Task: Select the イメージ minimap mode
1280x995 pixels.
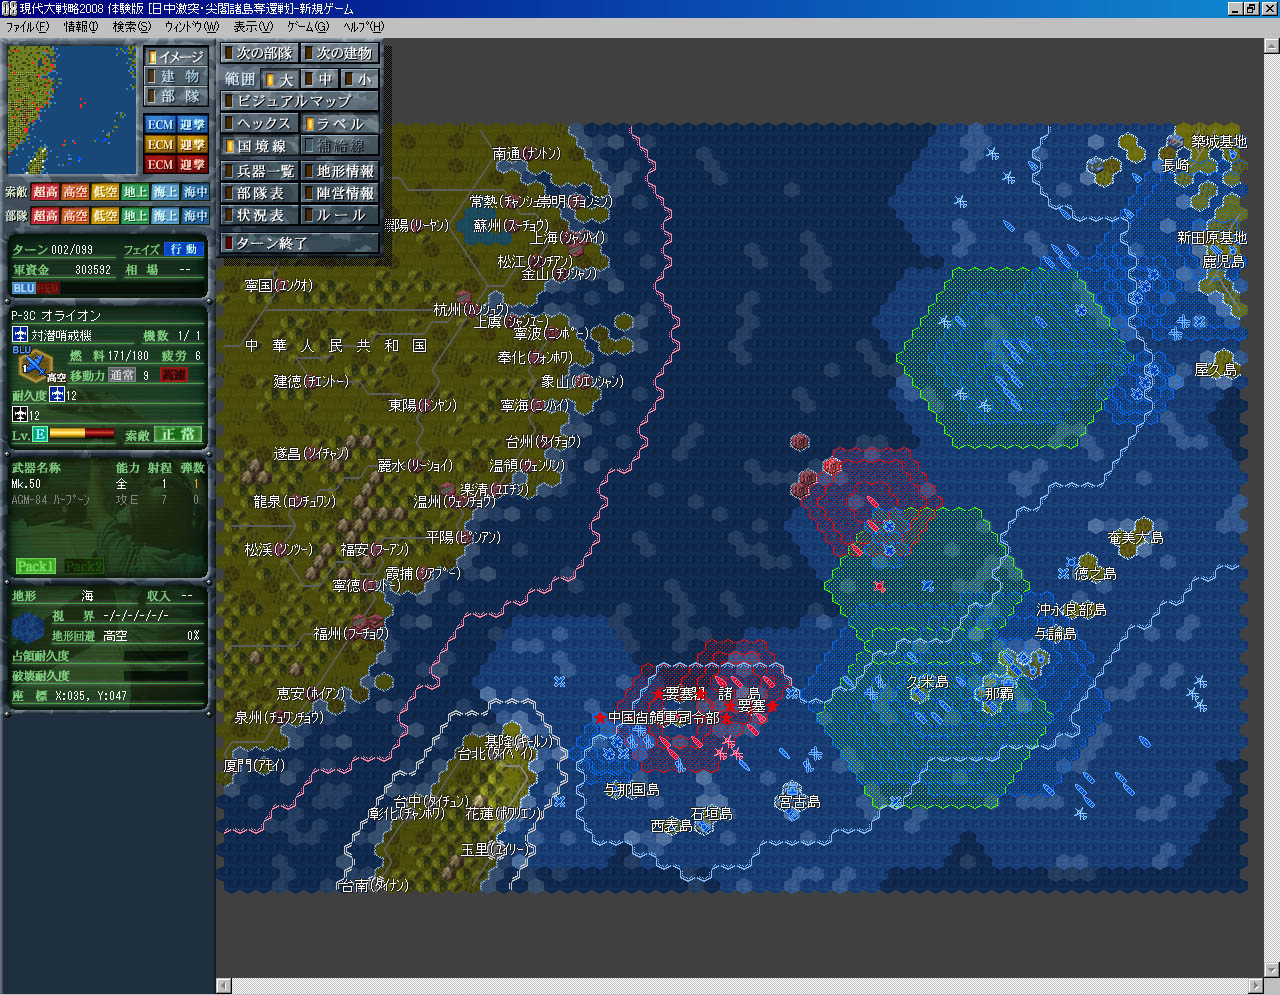Action: [176, 57]
